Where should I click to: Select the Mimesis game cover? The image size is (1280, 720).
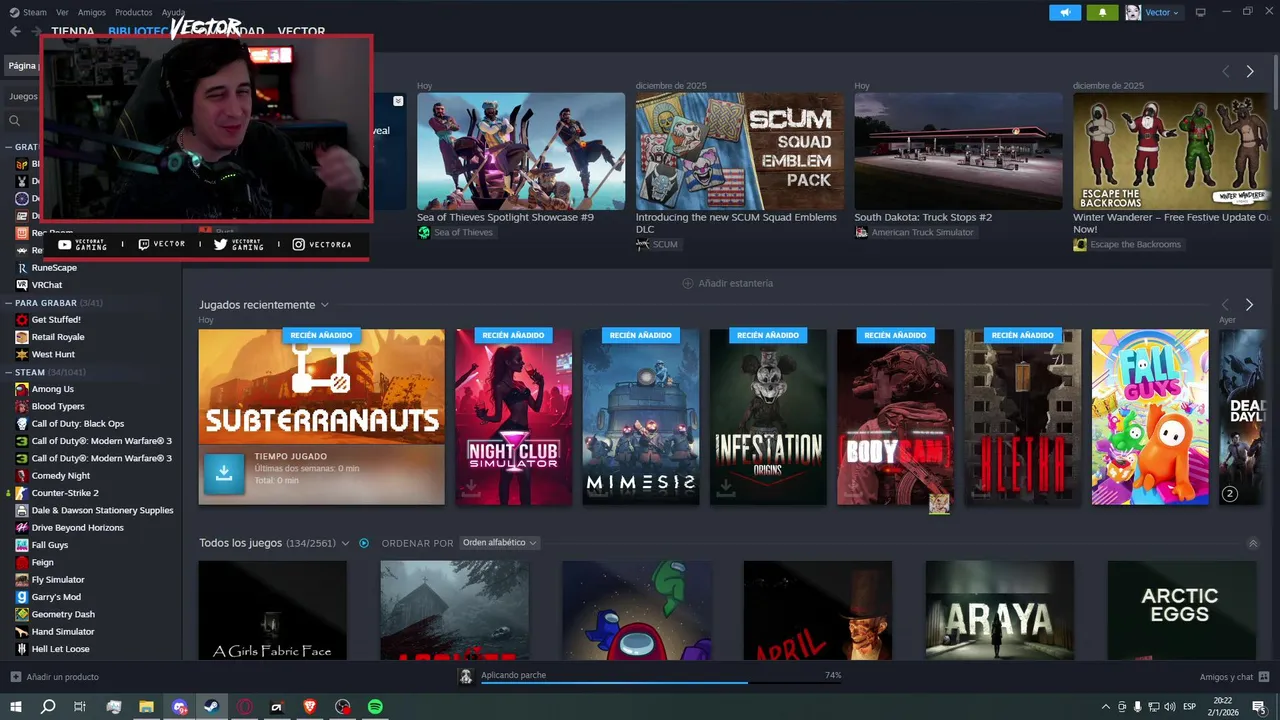click(641, 417)
